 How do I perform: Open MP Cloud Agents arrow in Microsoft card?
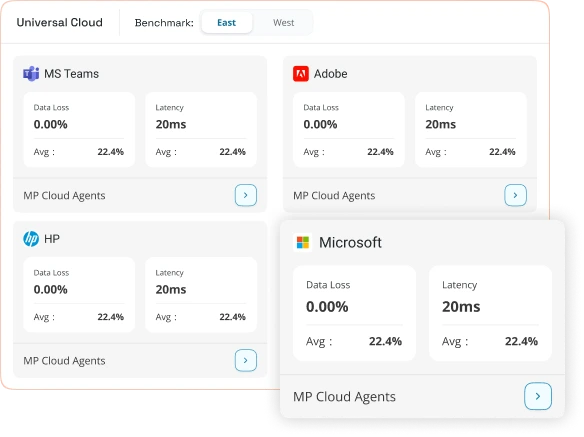(538, 396)
